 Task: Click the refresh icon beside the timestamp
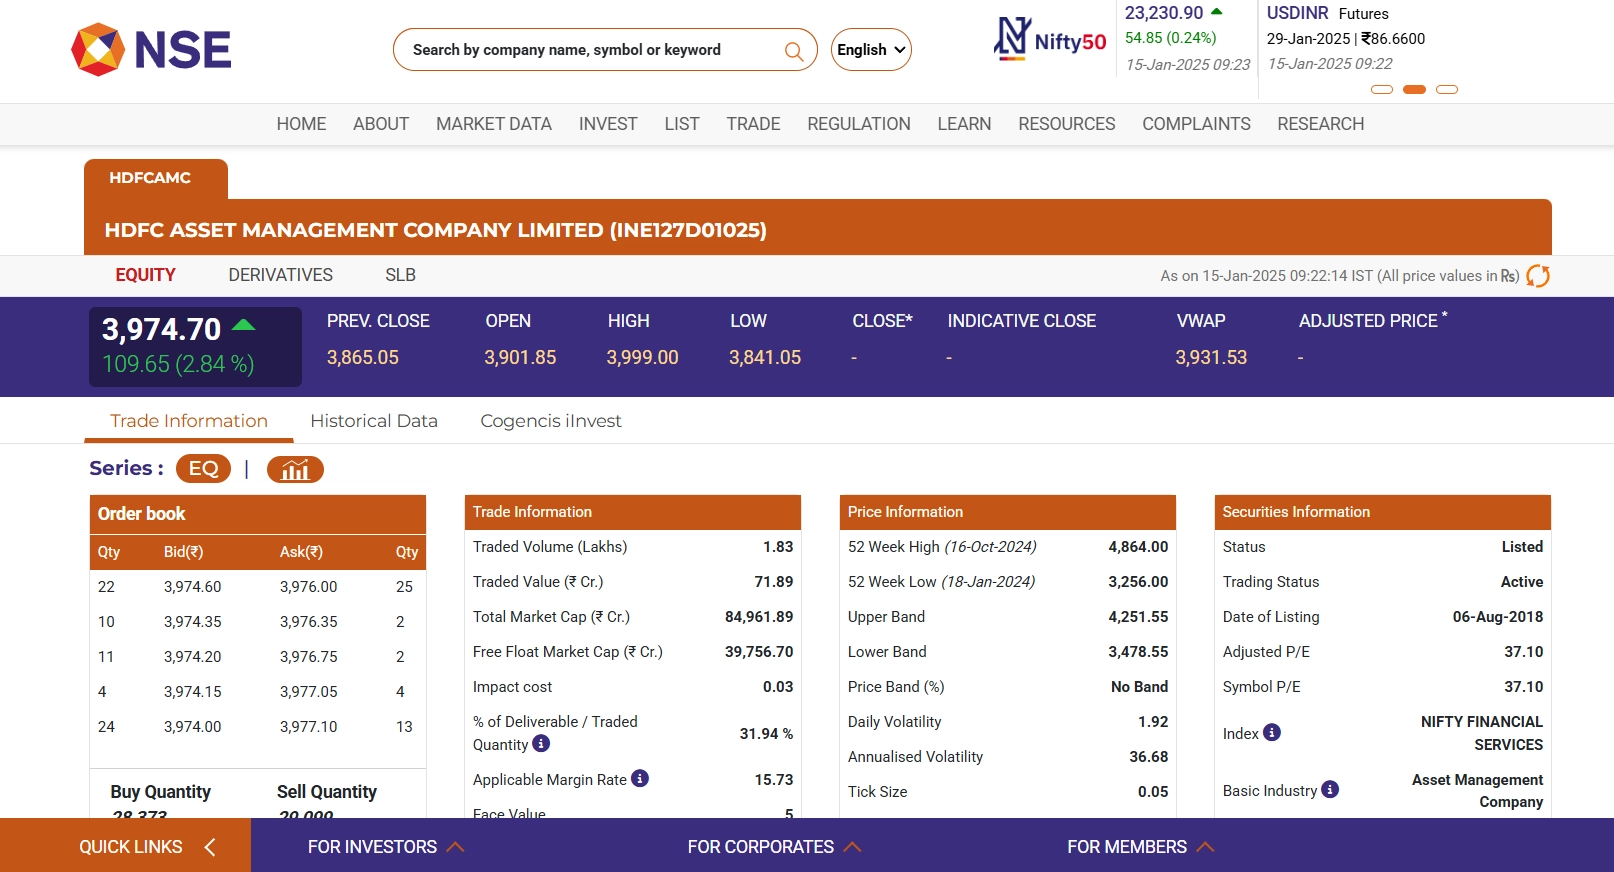pyautogui.click(x=1538, y=276)
